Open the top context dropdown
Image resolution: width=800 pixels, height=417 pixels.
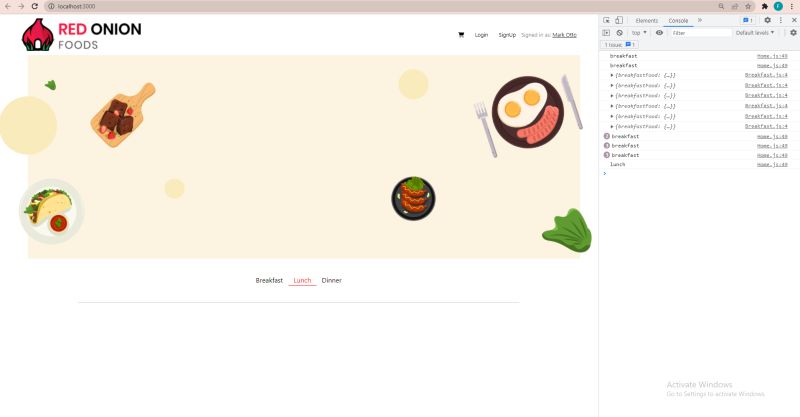point(639,33)
